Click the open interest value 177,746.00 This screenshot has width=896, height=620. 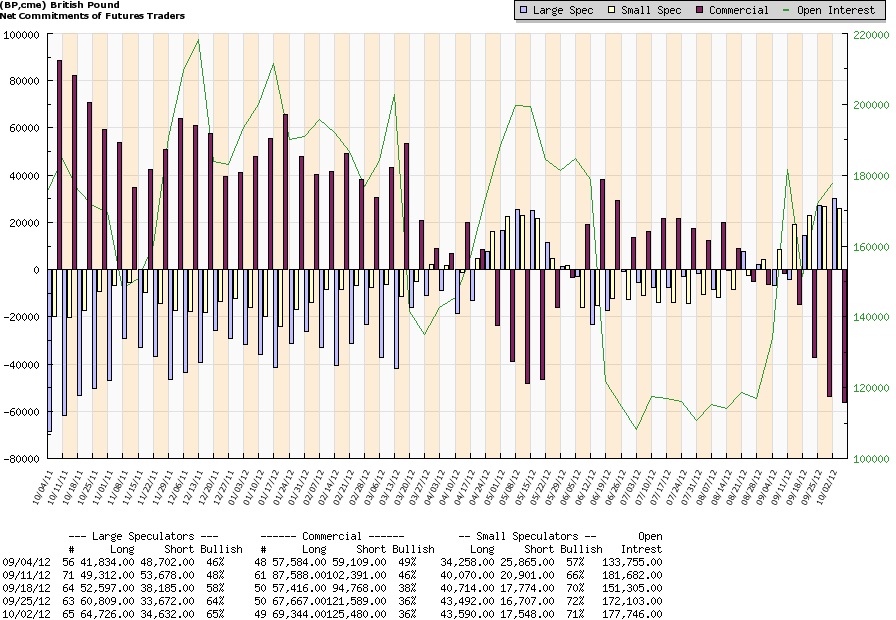click(x=632, y=614)
